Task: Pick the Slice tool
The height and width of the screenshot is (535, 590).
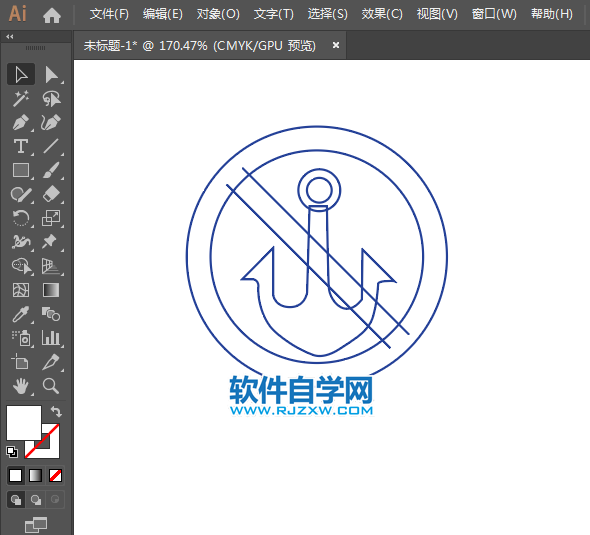Action: click(x=51, y=362)
